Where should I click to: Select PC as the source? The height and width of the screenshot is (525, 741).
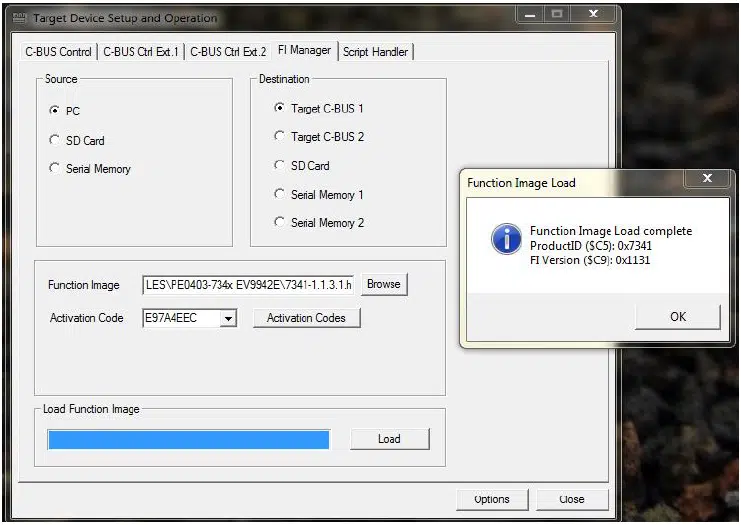pyautogui.click(x=54, y=111)
